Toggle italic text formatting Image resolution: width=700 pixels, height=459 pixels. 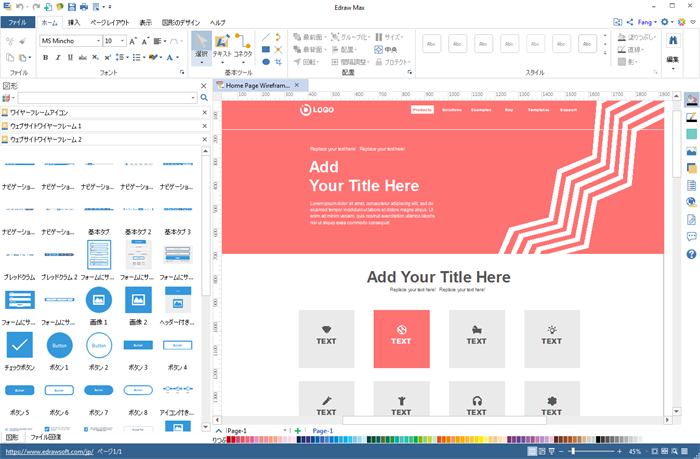pyautogui.click(x=58, y=57)
